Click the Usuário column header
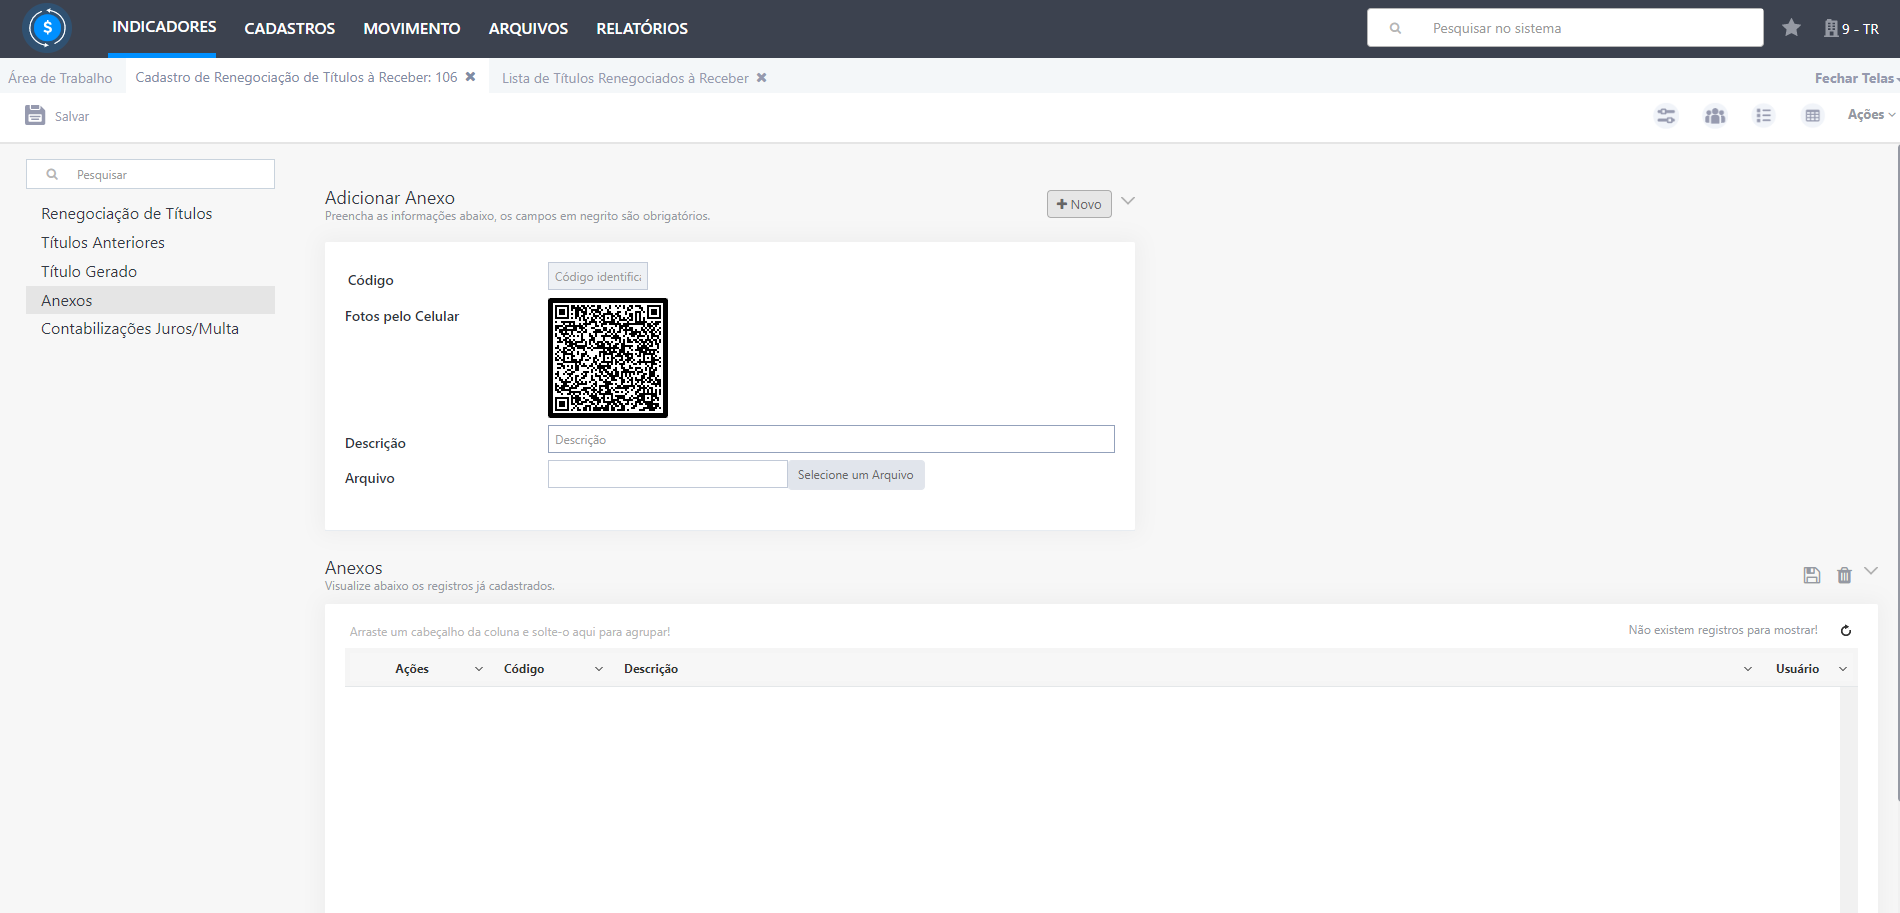Screen dimensions: 1900x913 pos(1797,669)
